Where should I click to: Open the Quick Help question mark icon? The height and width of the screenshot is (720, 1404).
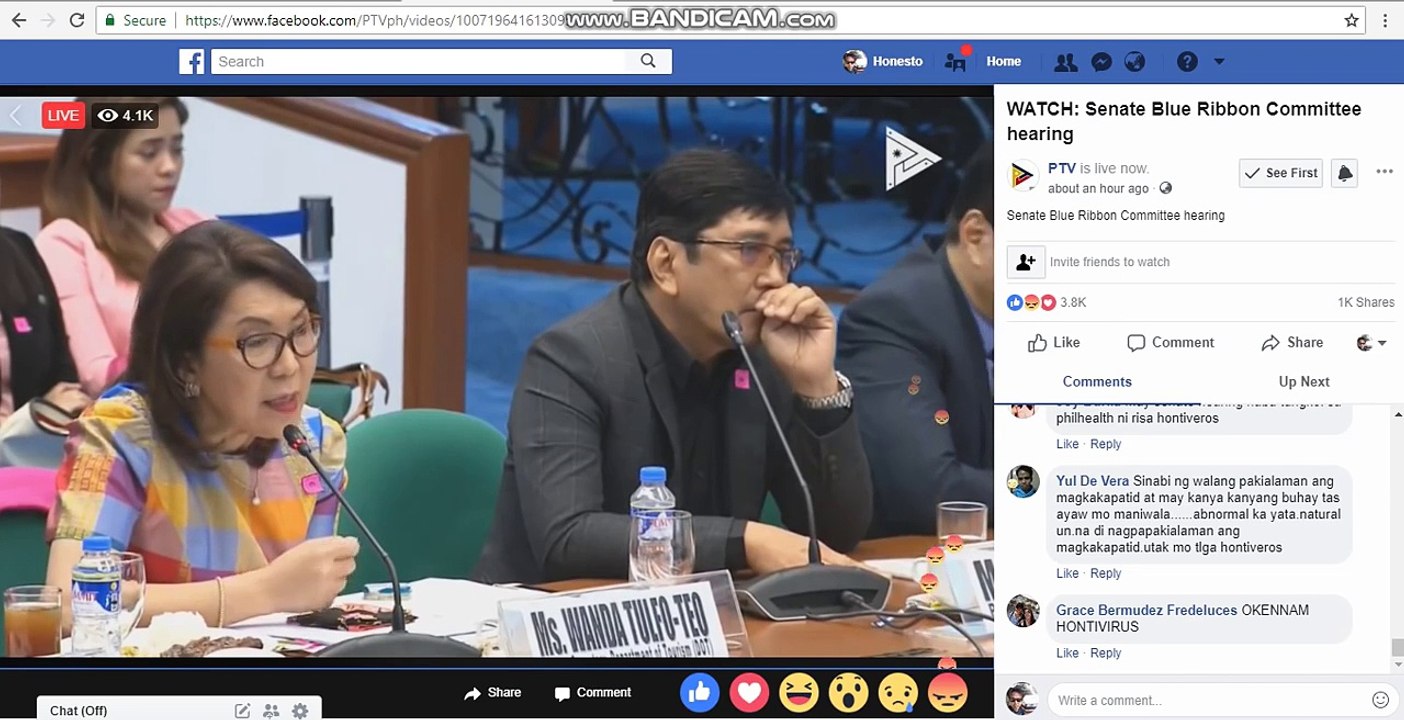[1187, 61]
